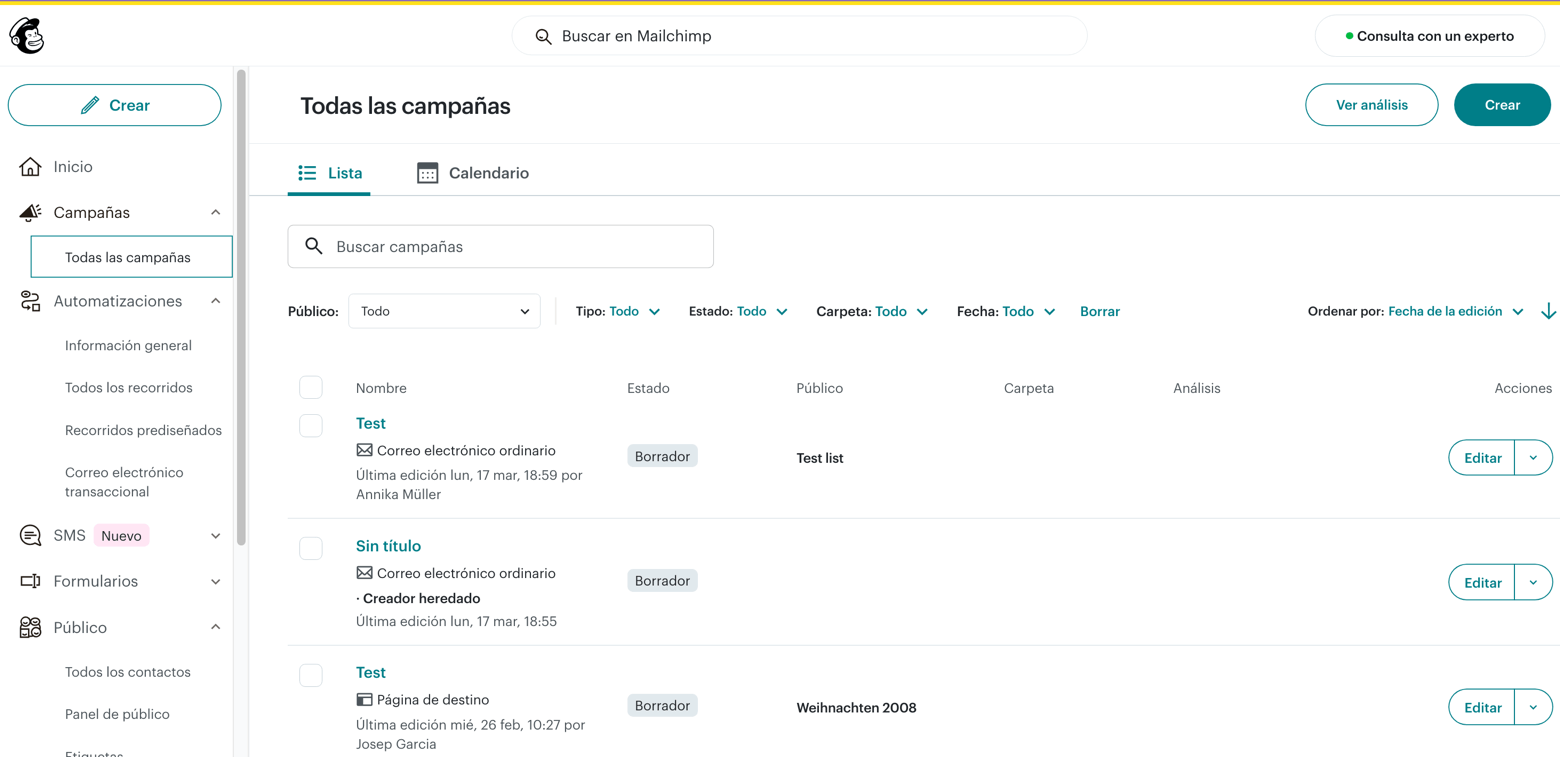Select Todas las campañas in sidebar
Viewport: 1560px width, 757px height.
point(131,257)
